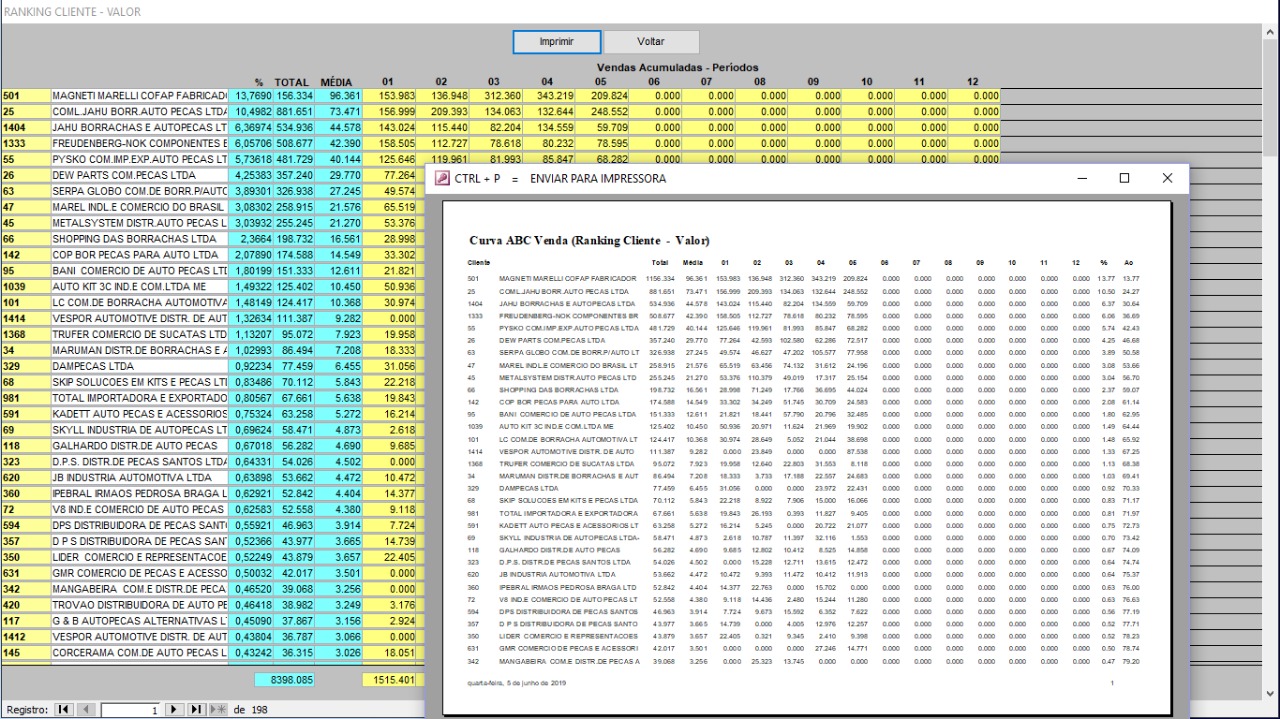Screen dimensions: 1280x719
Task: Select TRUFER COMERCIO DE SUCATAS row
Action: point(140,334)
